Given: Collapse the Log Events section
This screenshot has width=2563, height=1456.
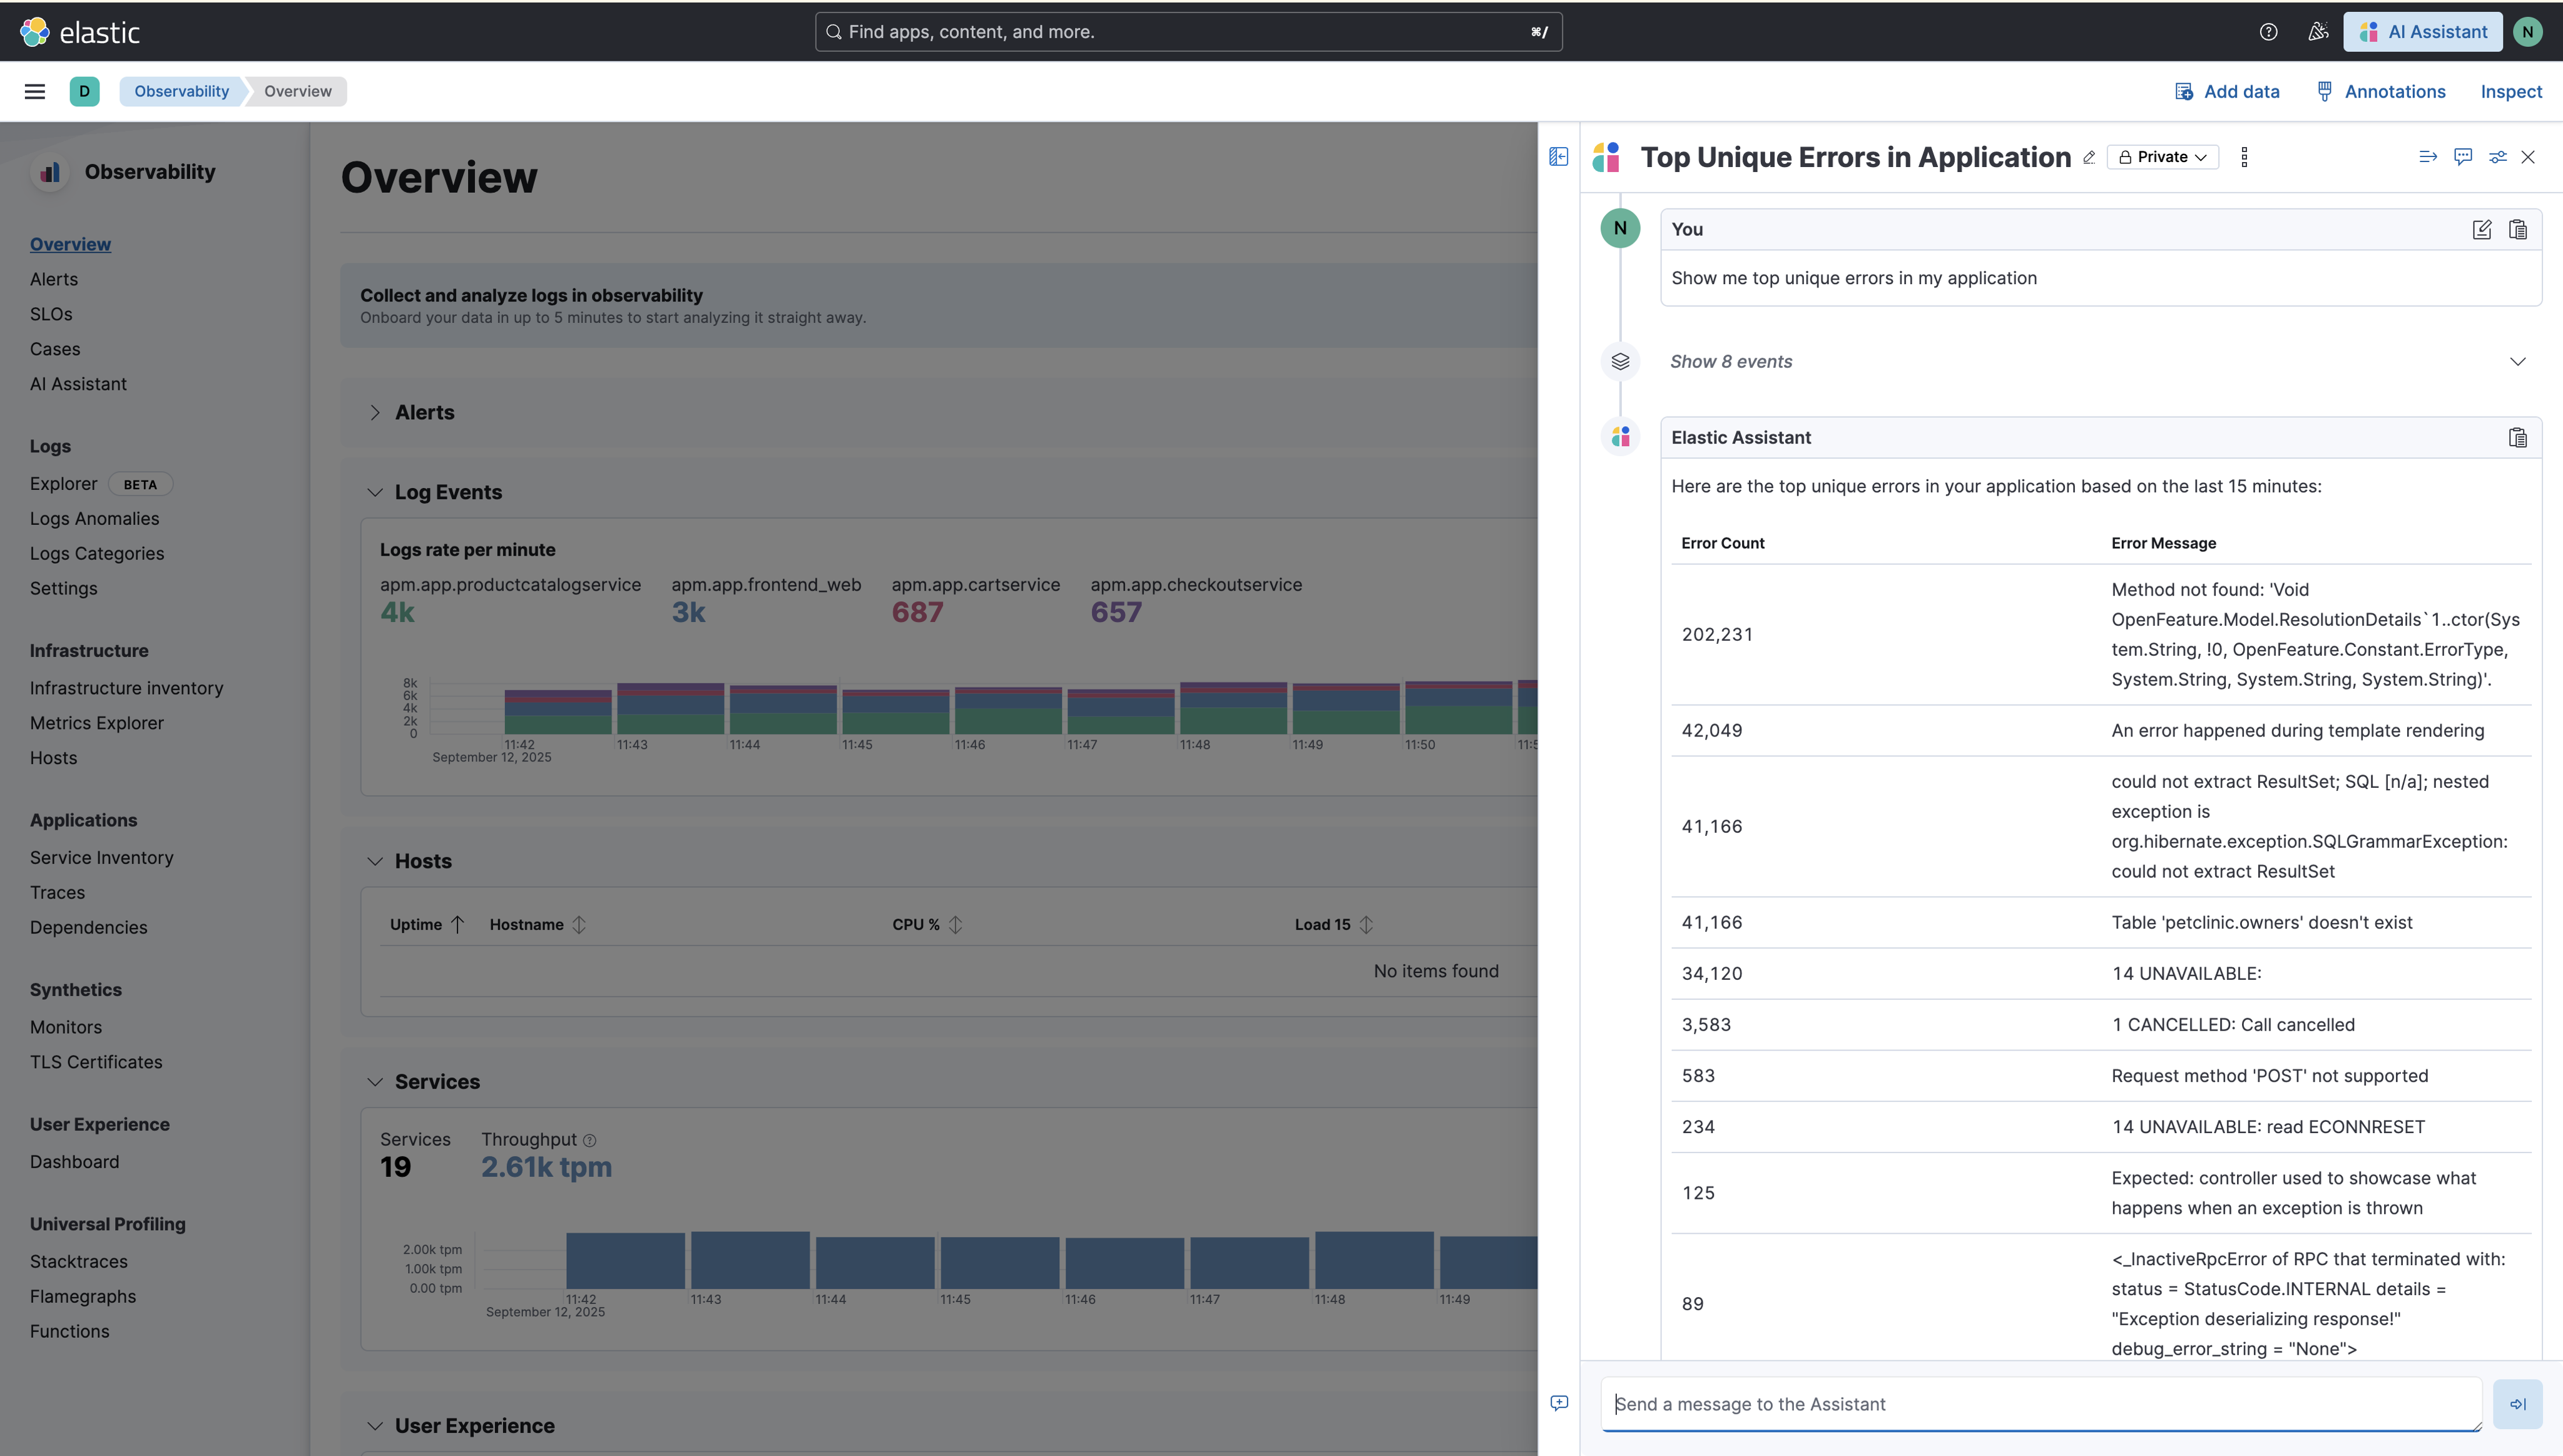Looking at the screenshot, I should 375,492.
